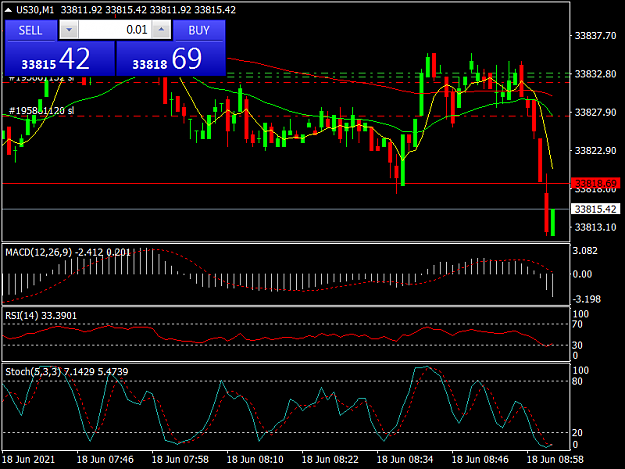Click the RSI(14) 33.3901 label
The image size is (625, 469).
coord(41,316)
